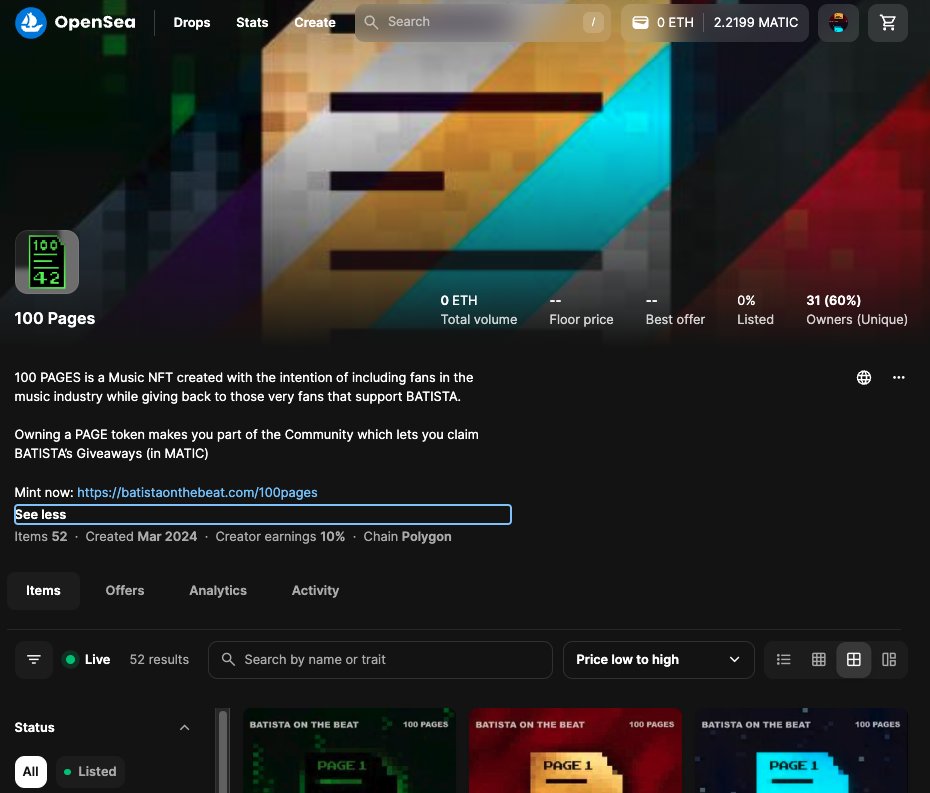Open the globe website link icon
The width and height of the screenshot is (930, 793).
(864, 377)
